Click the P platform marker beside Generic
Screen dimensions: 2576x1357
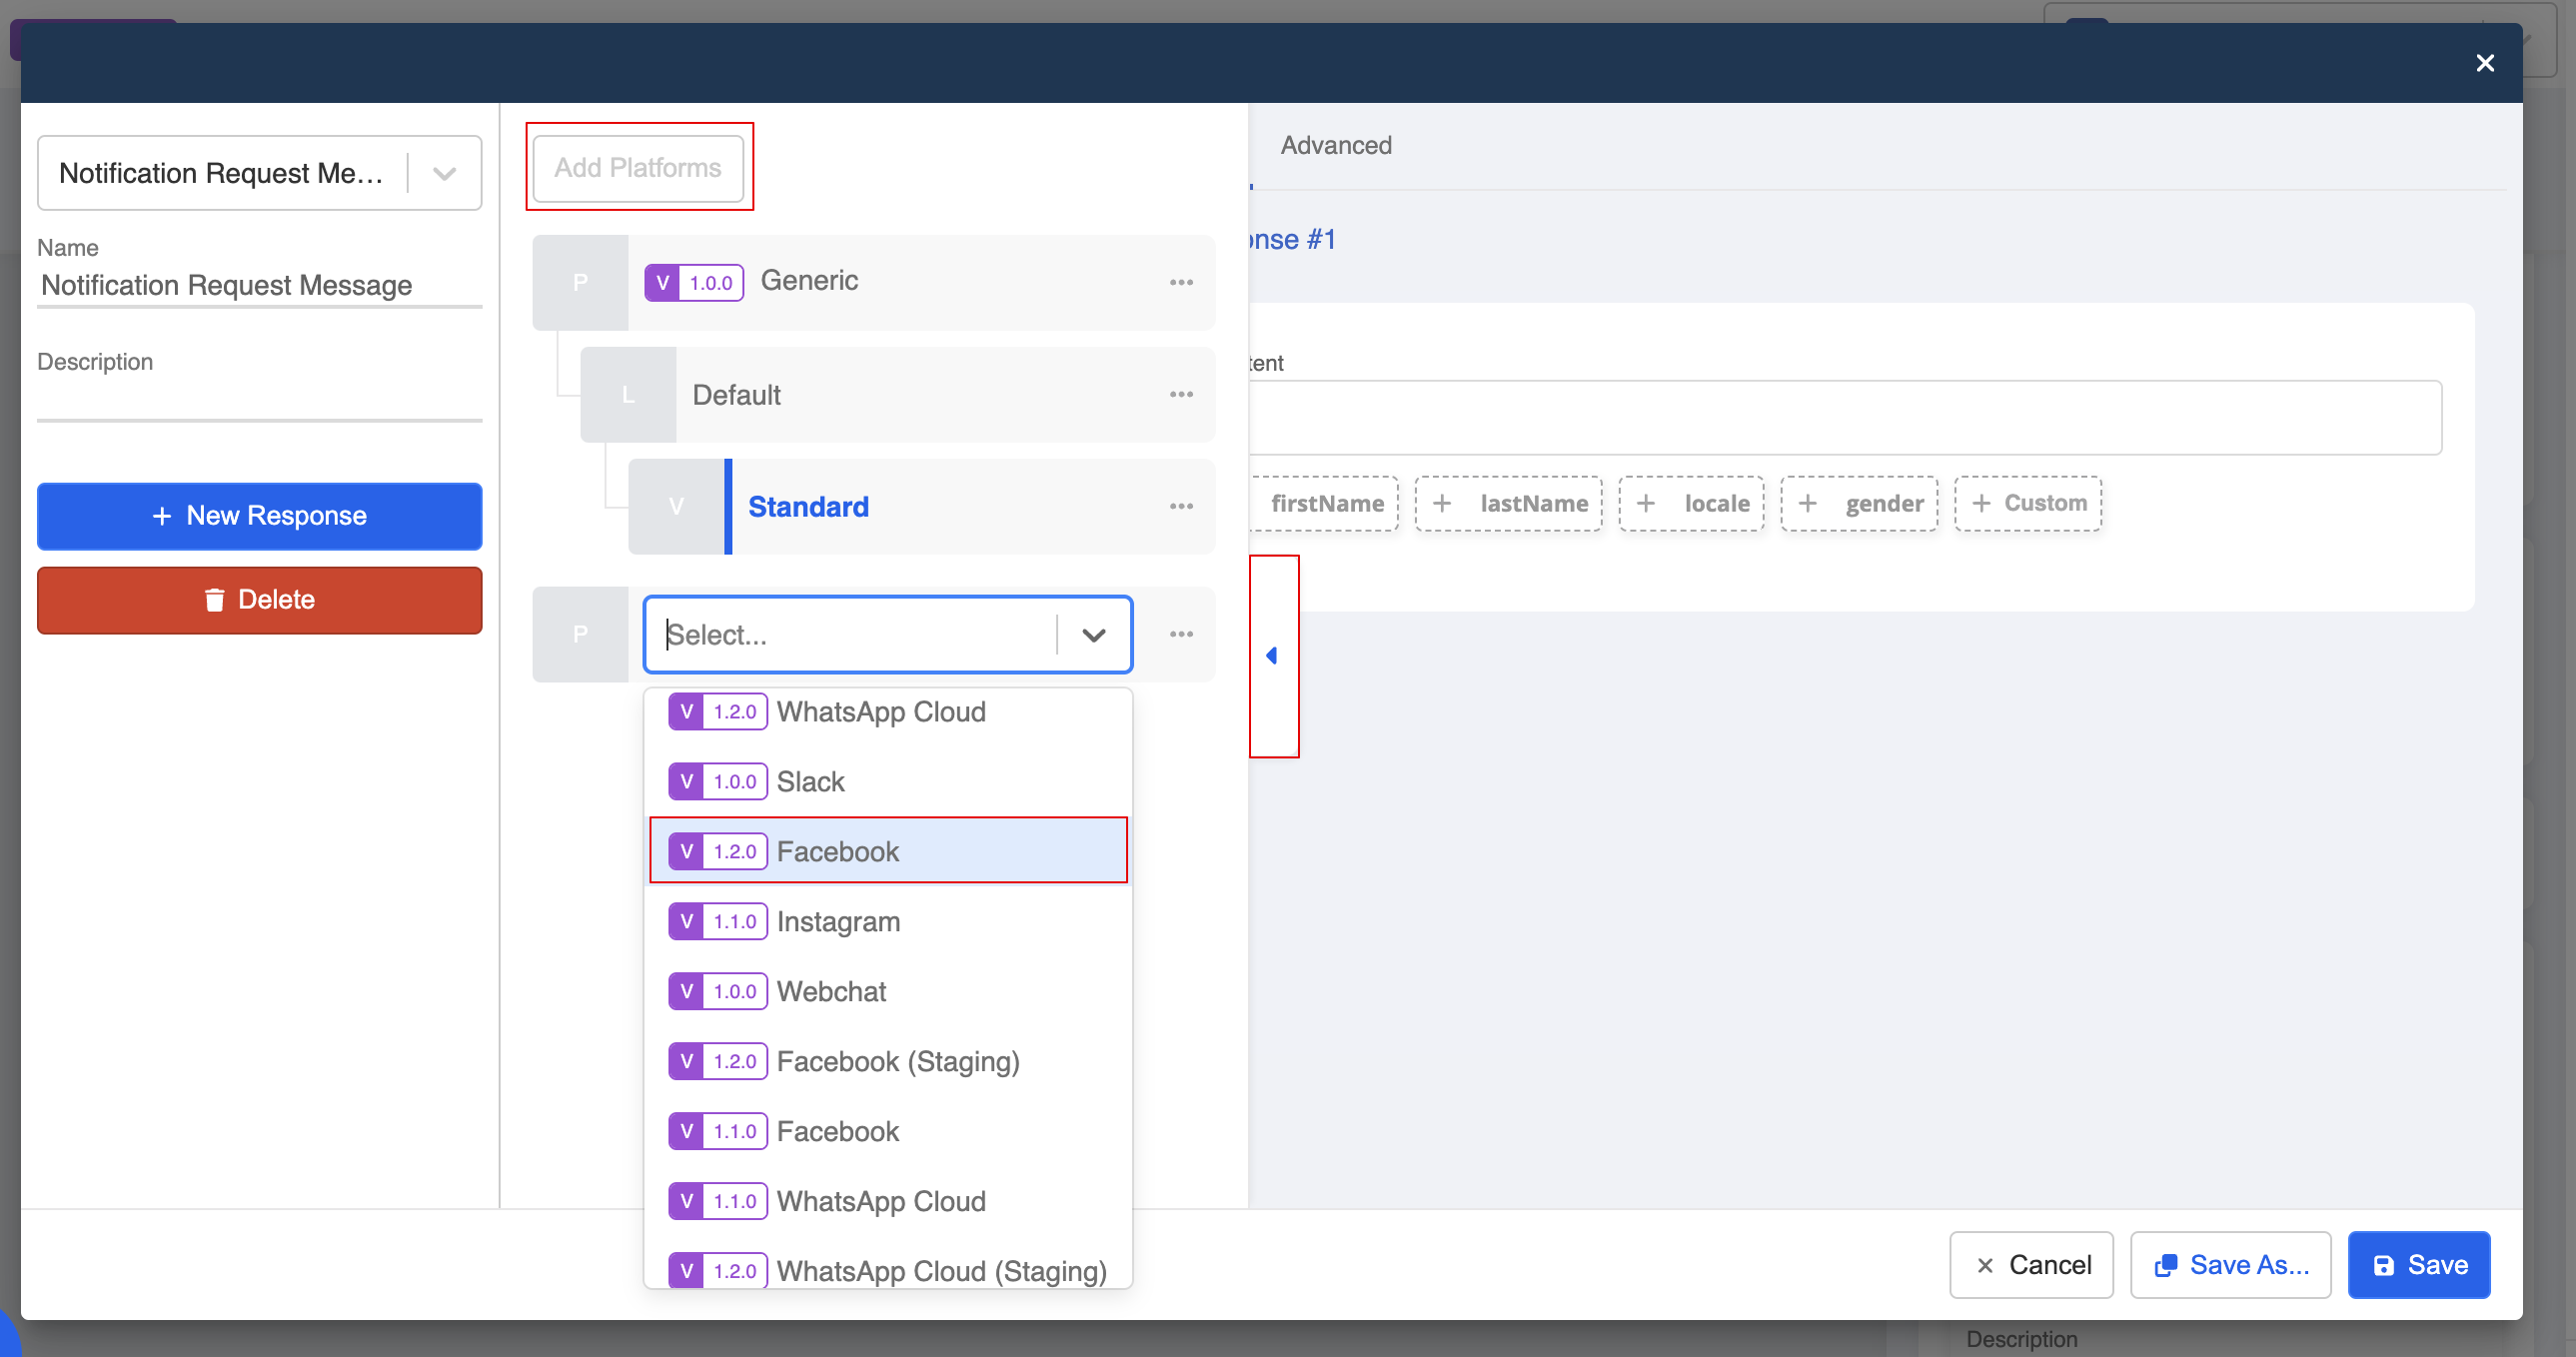[x=580, y=282]
